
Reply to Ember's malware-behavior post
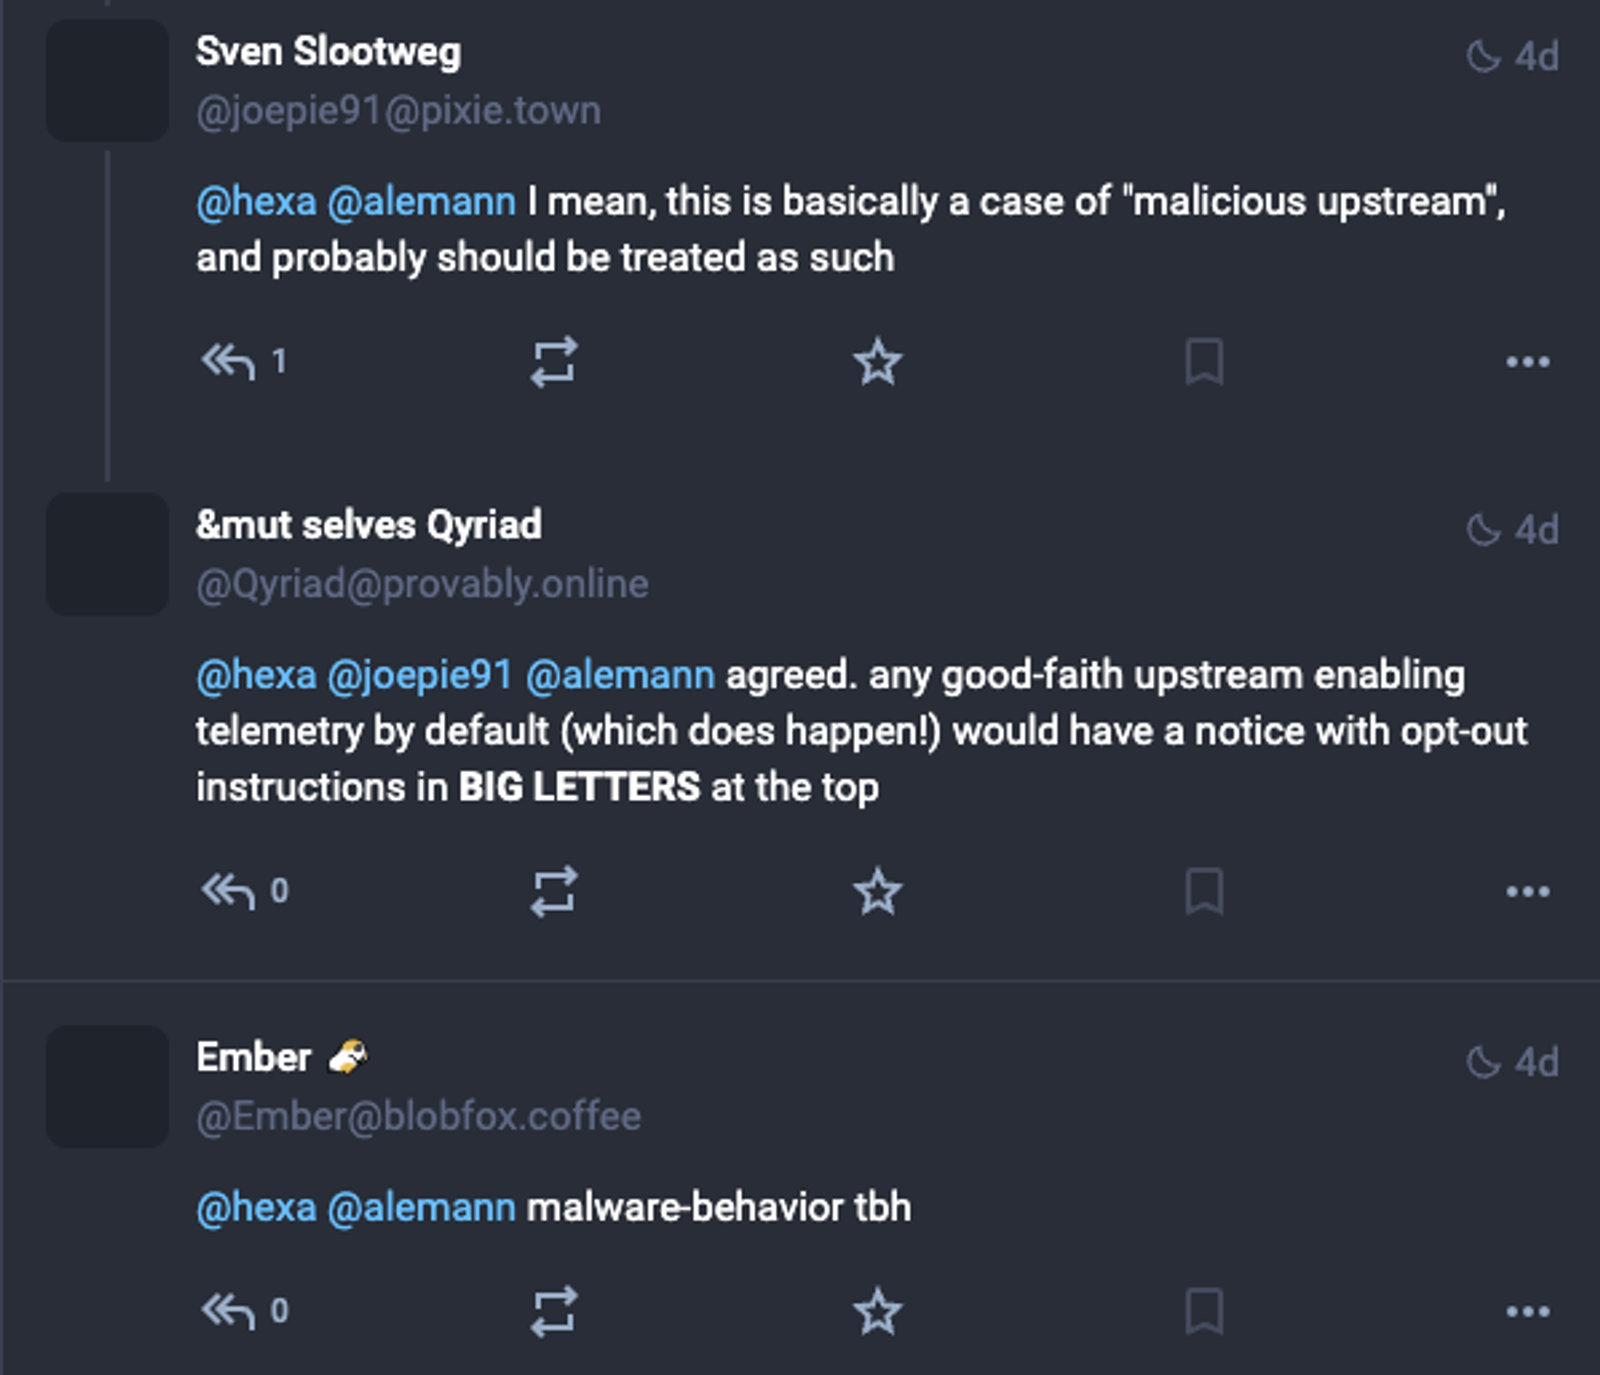tap(229, 1310)
